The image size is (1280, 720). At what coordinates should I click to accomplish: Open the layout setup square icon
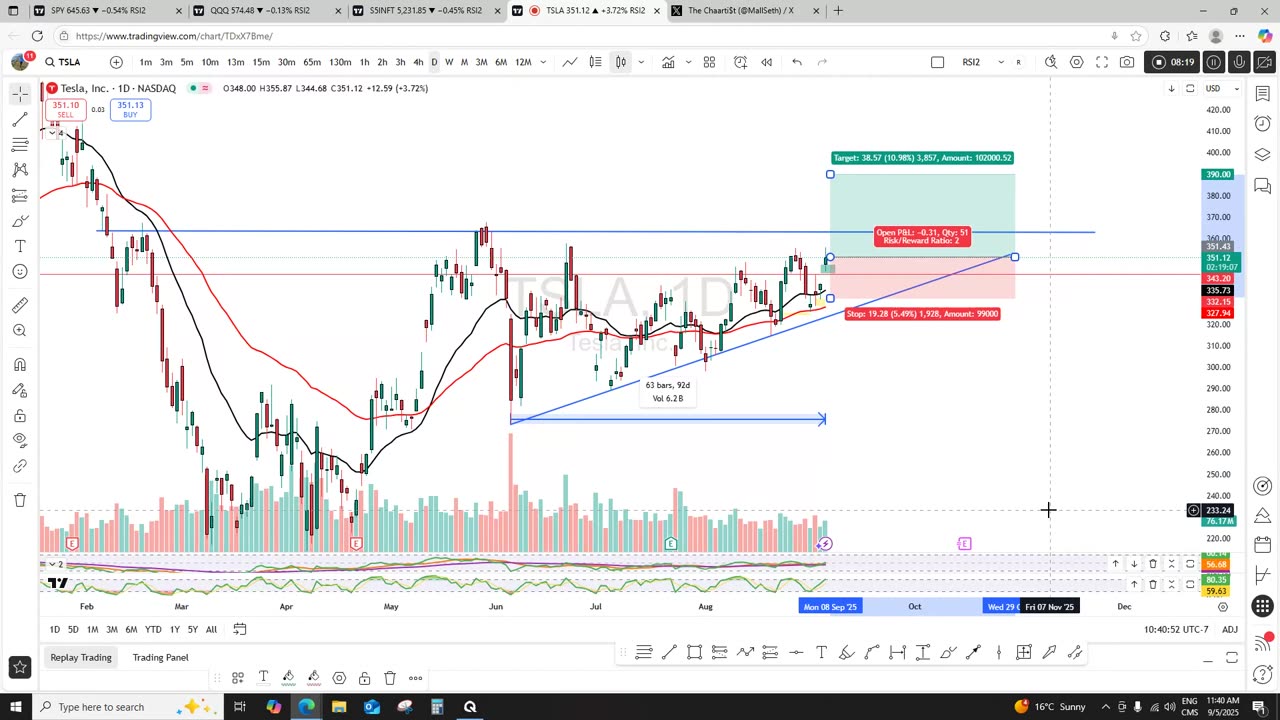[937, 62]
